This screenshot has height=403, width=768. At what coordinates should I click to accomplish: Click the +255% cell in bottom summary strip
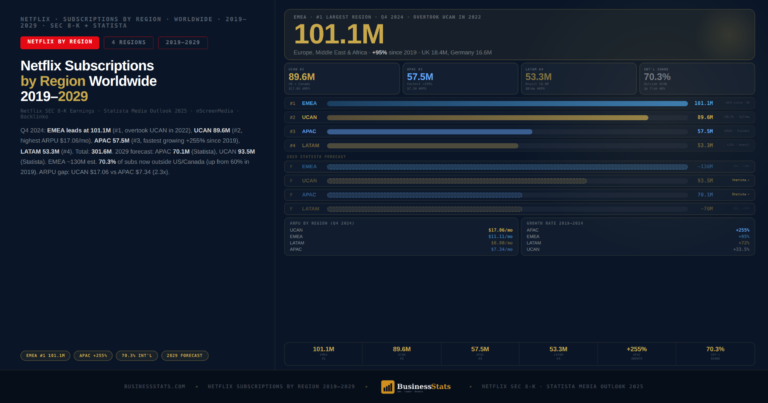point(637,354)
